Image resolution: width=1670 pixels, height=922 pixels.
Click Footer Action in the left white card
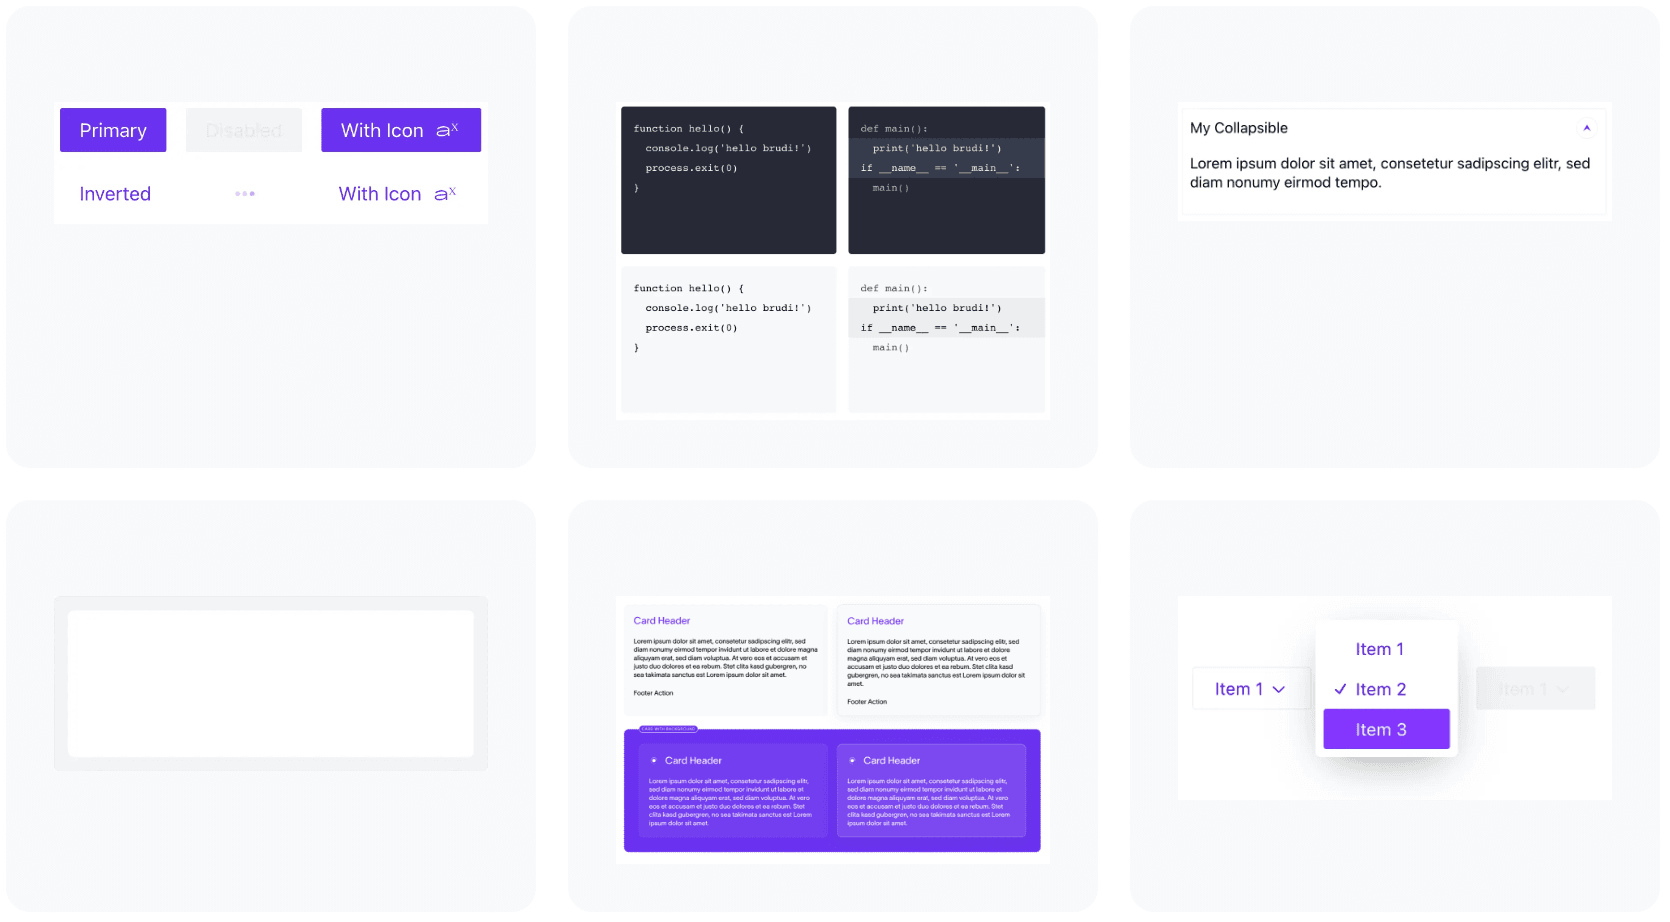[653, 693]
